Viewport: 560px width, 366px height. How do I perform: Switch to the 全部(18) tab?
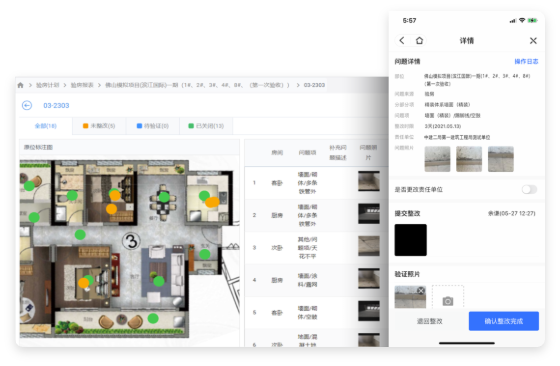click(46, 126)
